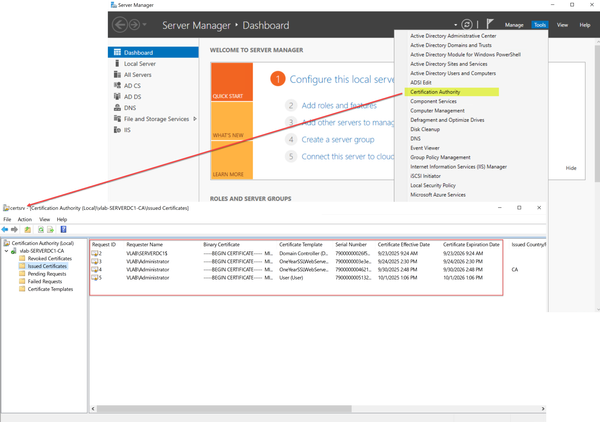This screenshot has height=422, width=600.
Task: Open View menu in Server Manager header
Action: (x=562, y=25)
